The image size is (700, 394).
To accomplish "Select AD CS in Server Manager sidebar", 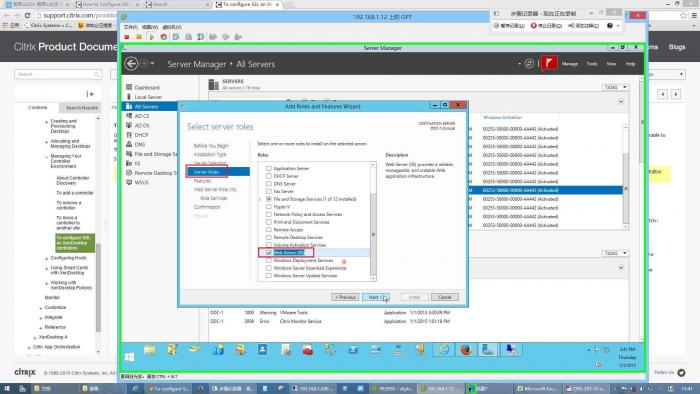I will coord(142,116).
